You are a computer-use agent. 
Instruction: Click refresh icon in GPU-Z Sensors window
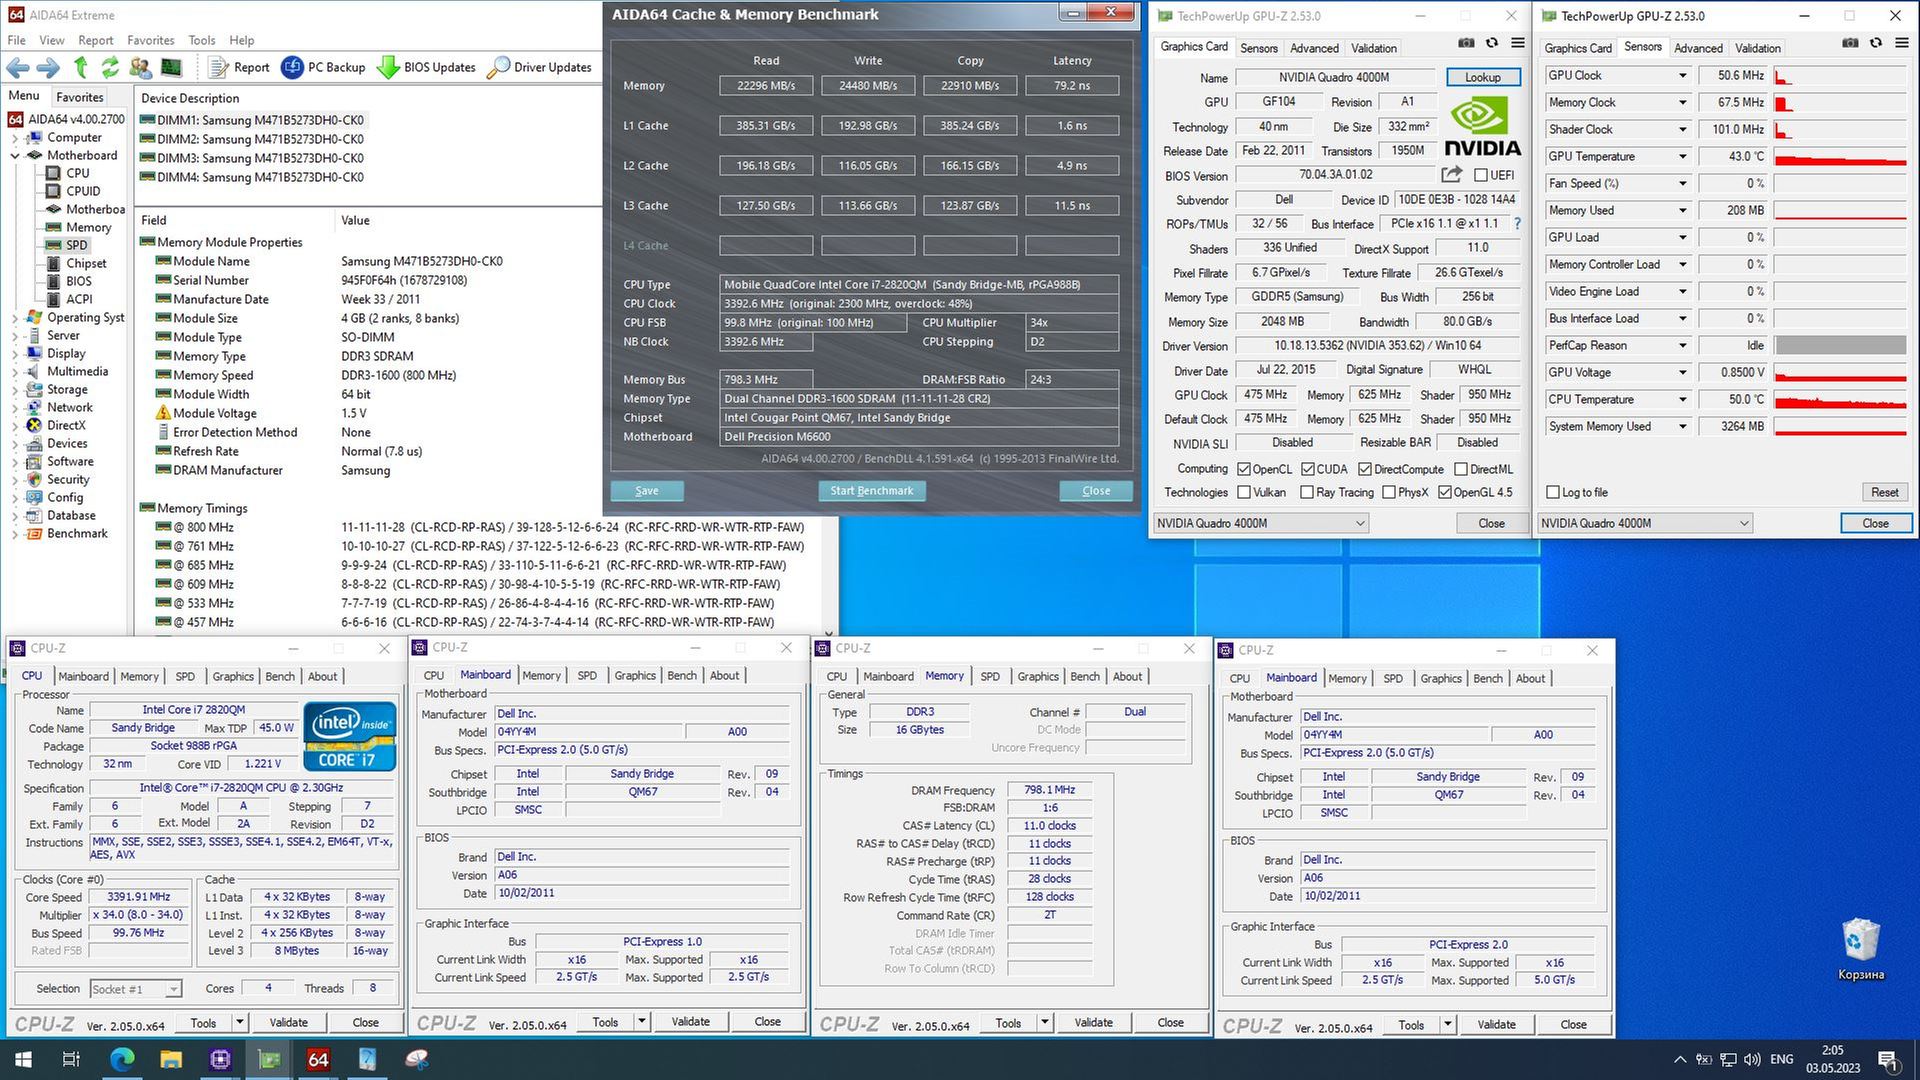point(1876,43)
